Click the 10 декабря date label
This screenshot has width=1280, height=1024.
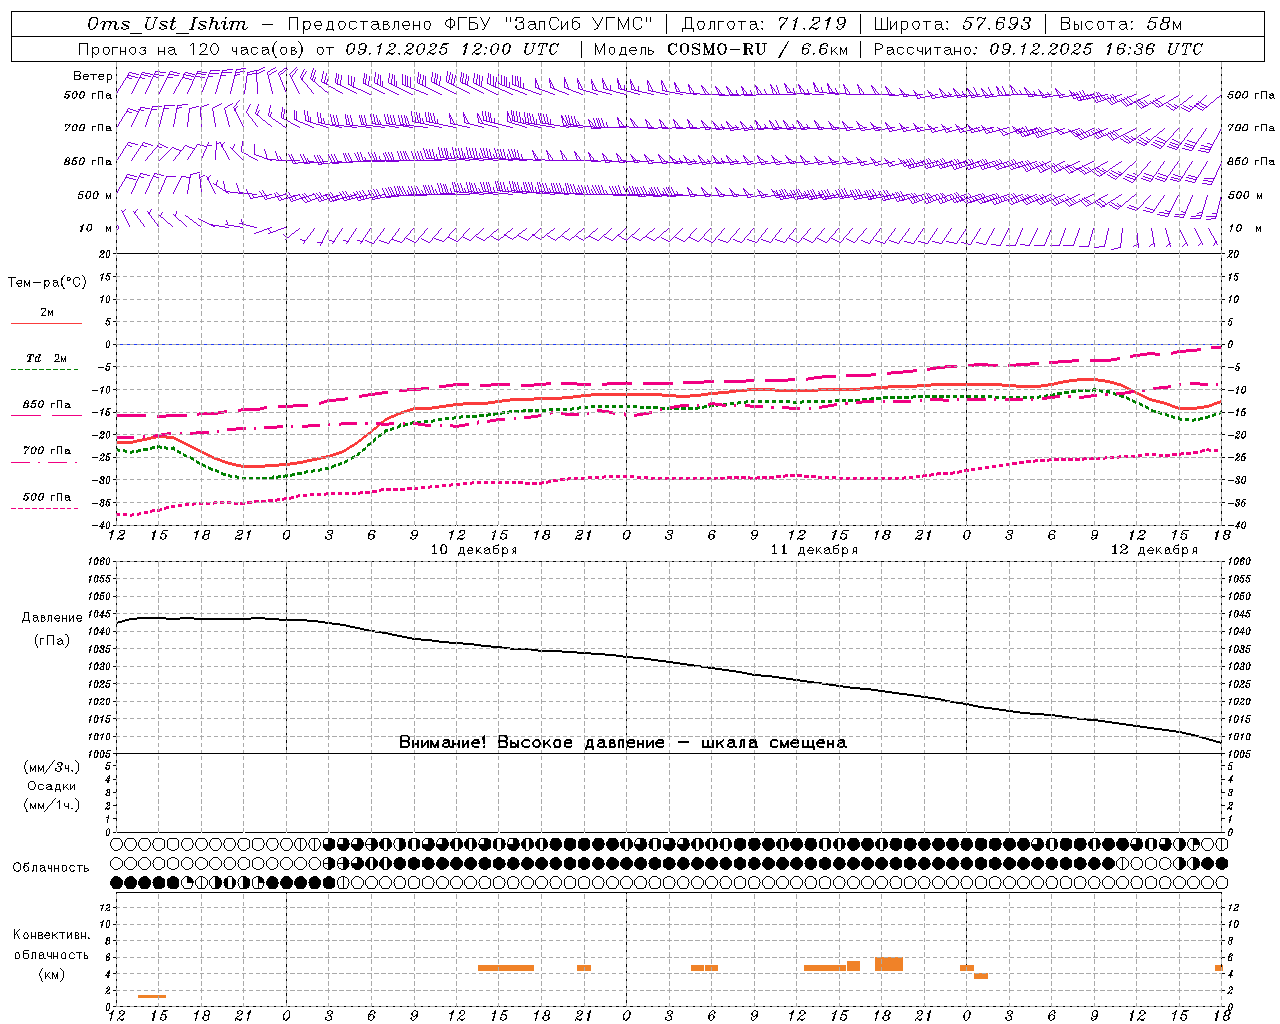tap(473, 550)
